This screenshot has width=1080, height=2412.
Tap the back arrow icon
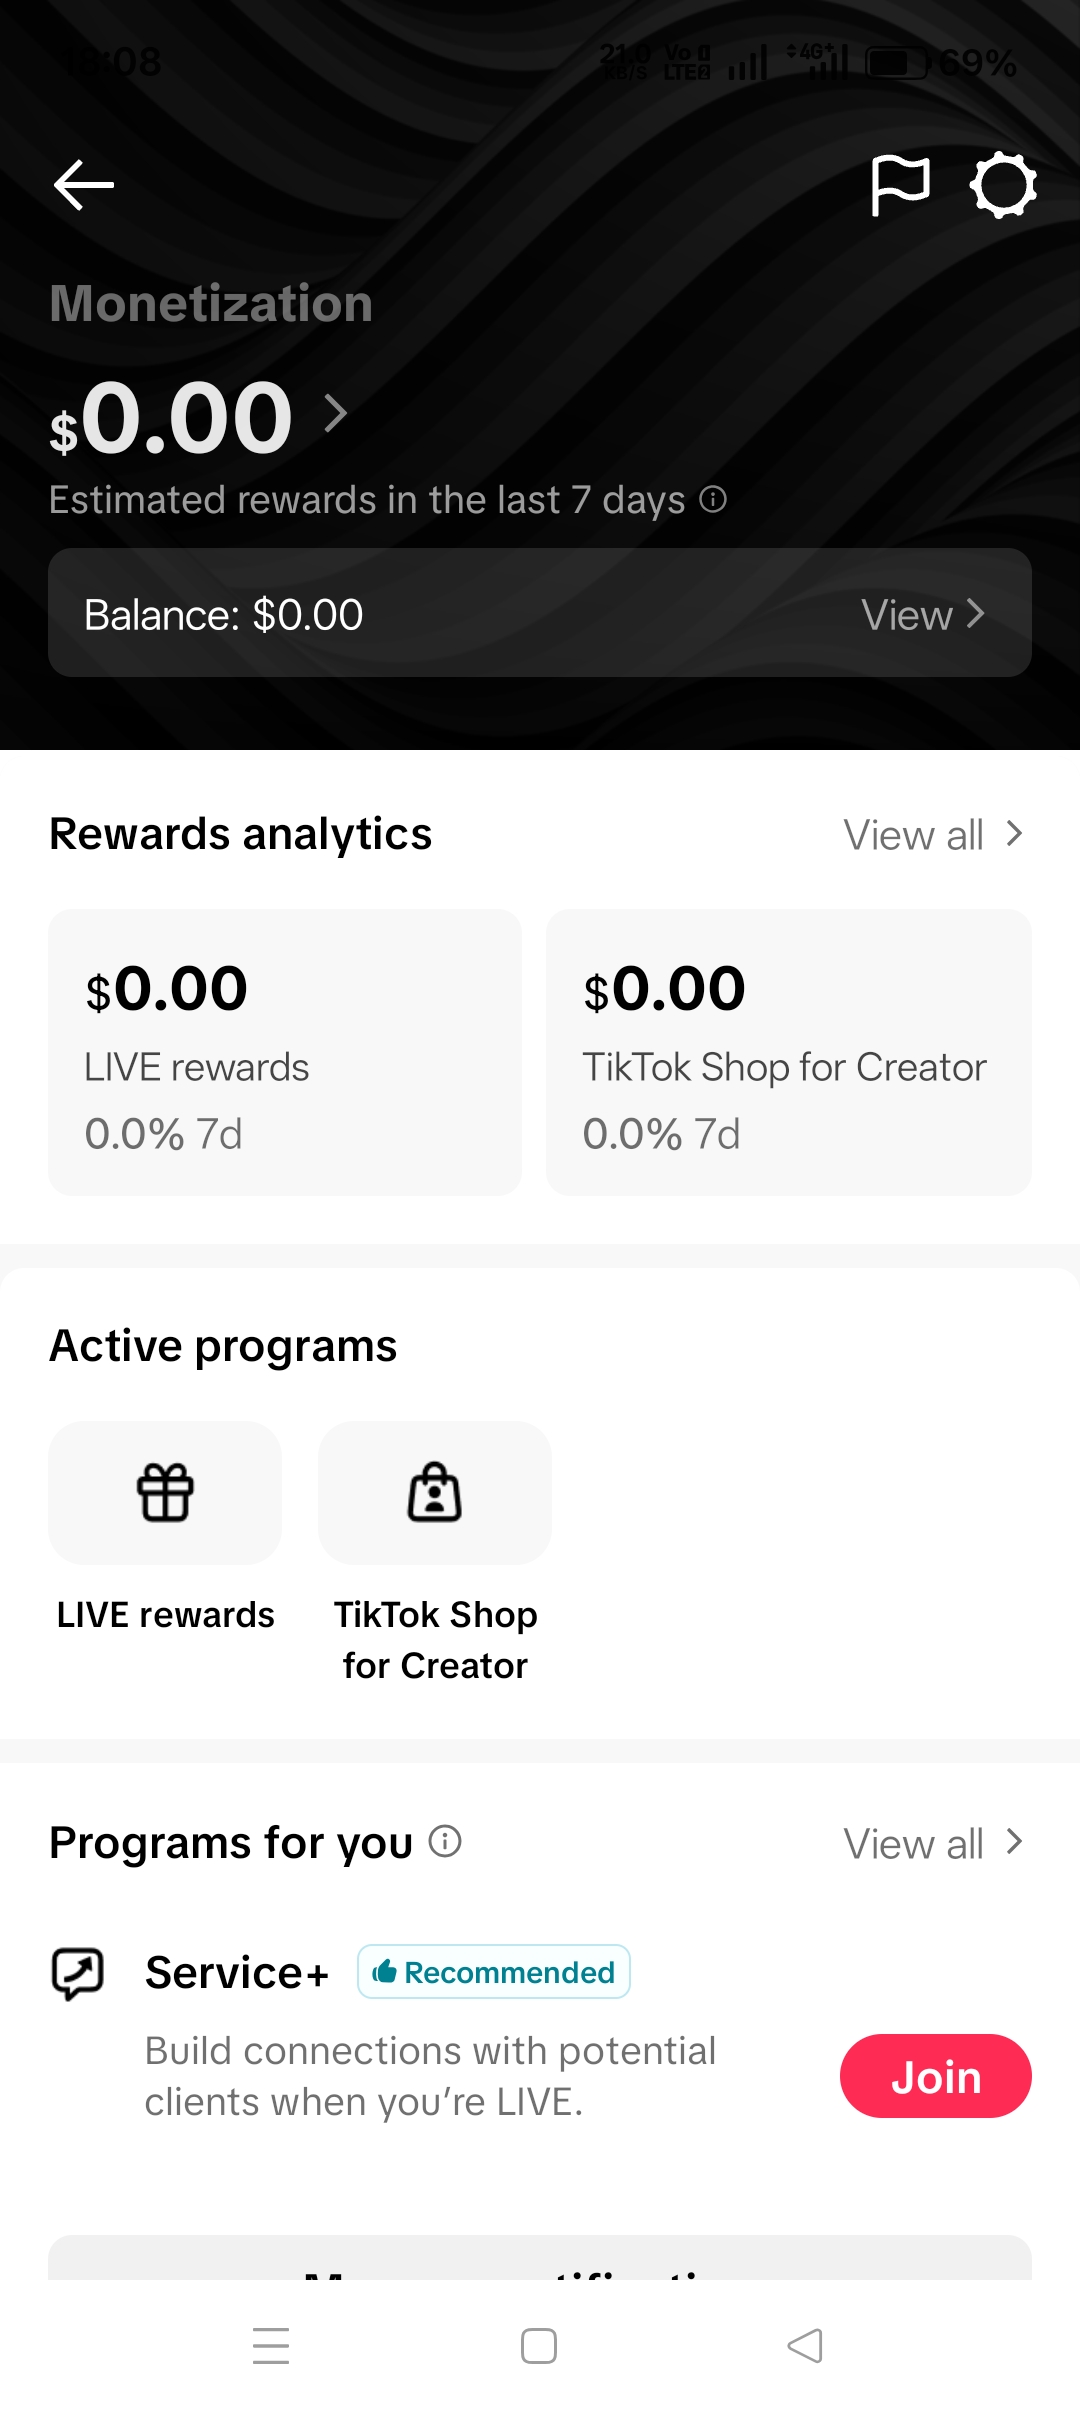(84, 186)
